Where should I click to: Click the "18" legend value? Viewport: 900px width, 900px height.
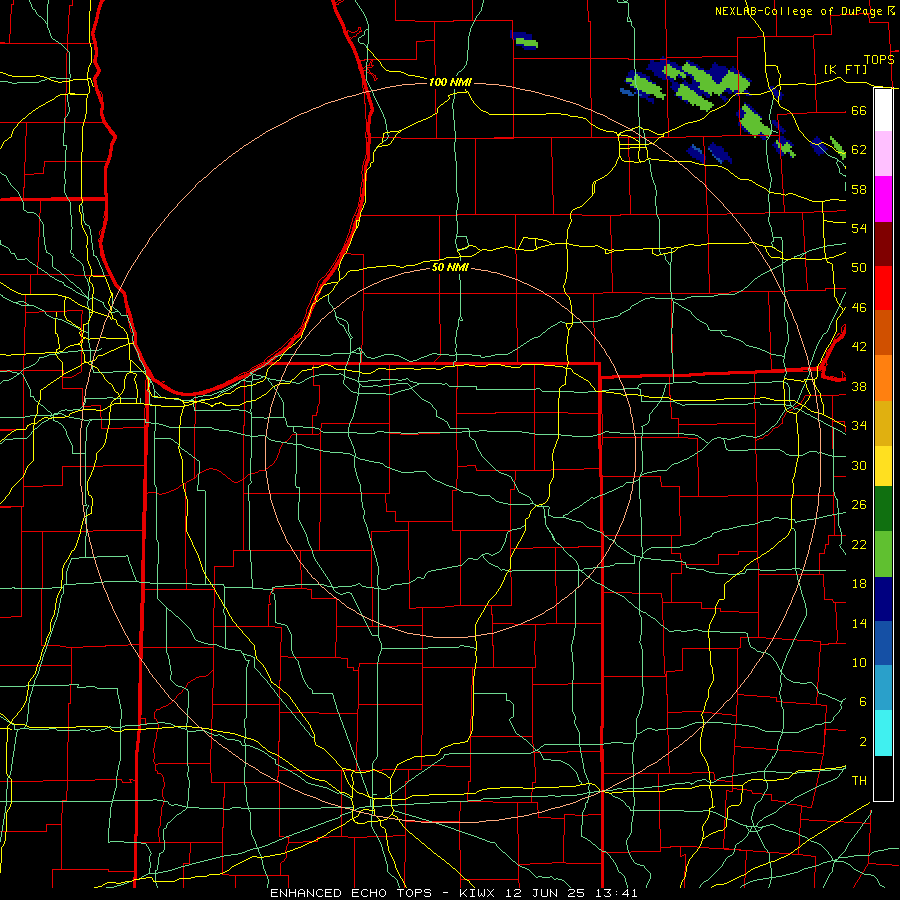(x=859, y=584)
